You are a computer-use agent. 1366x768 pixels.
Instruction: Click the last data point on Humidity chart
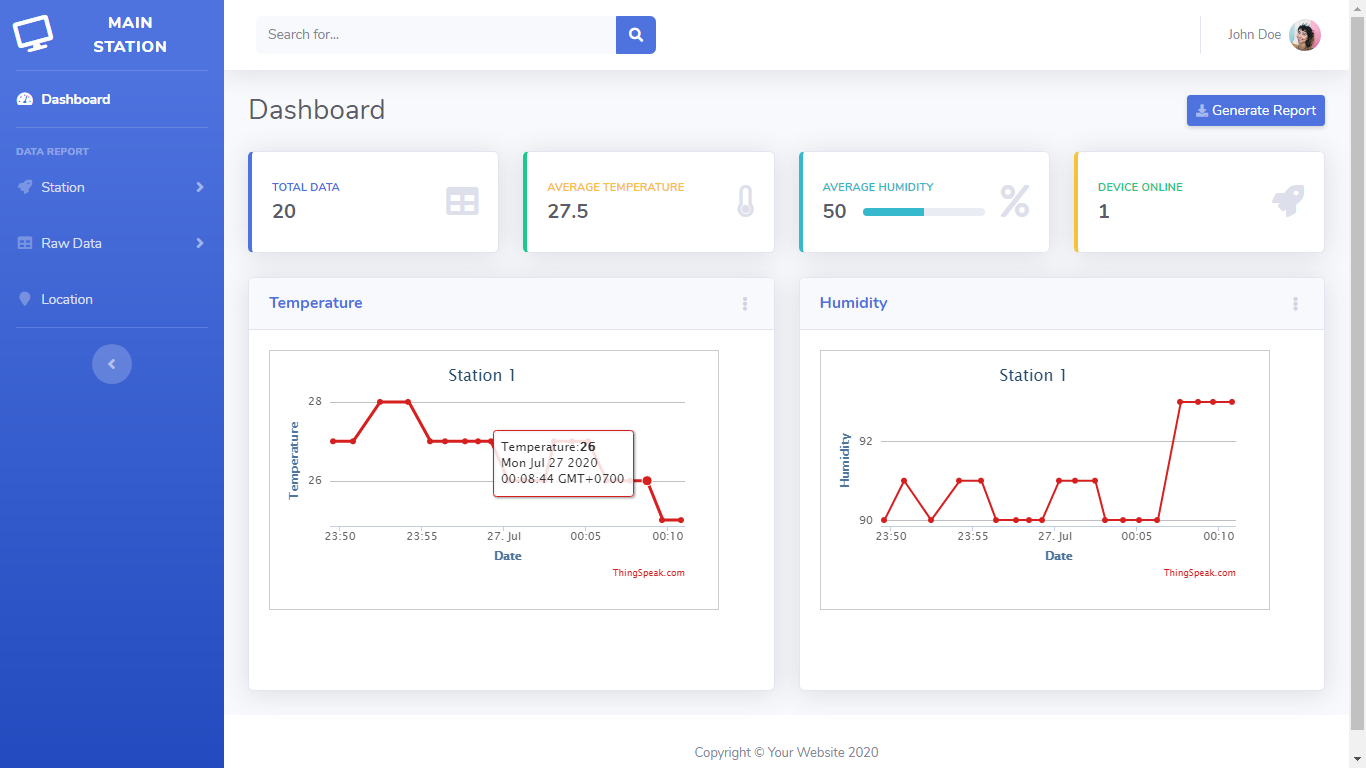[1231, 402]
